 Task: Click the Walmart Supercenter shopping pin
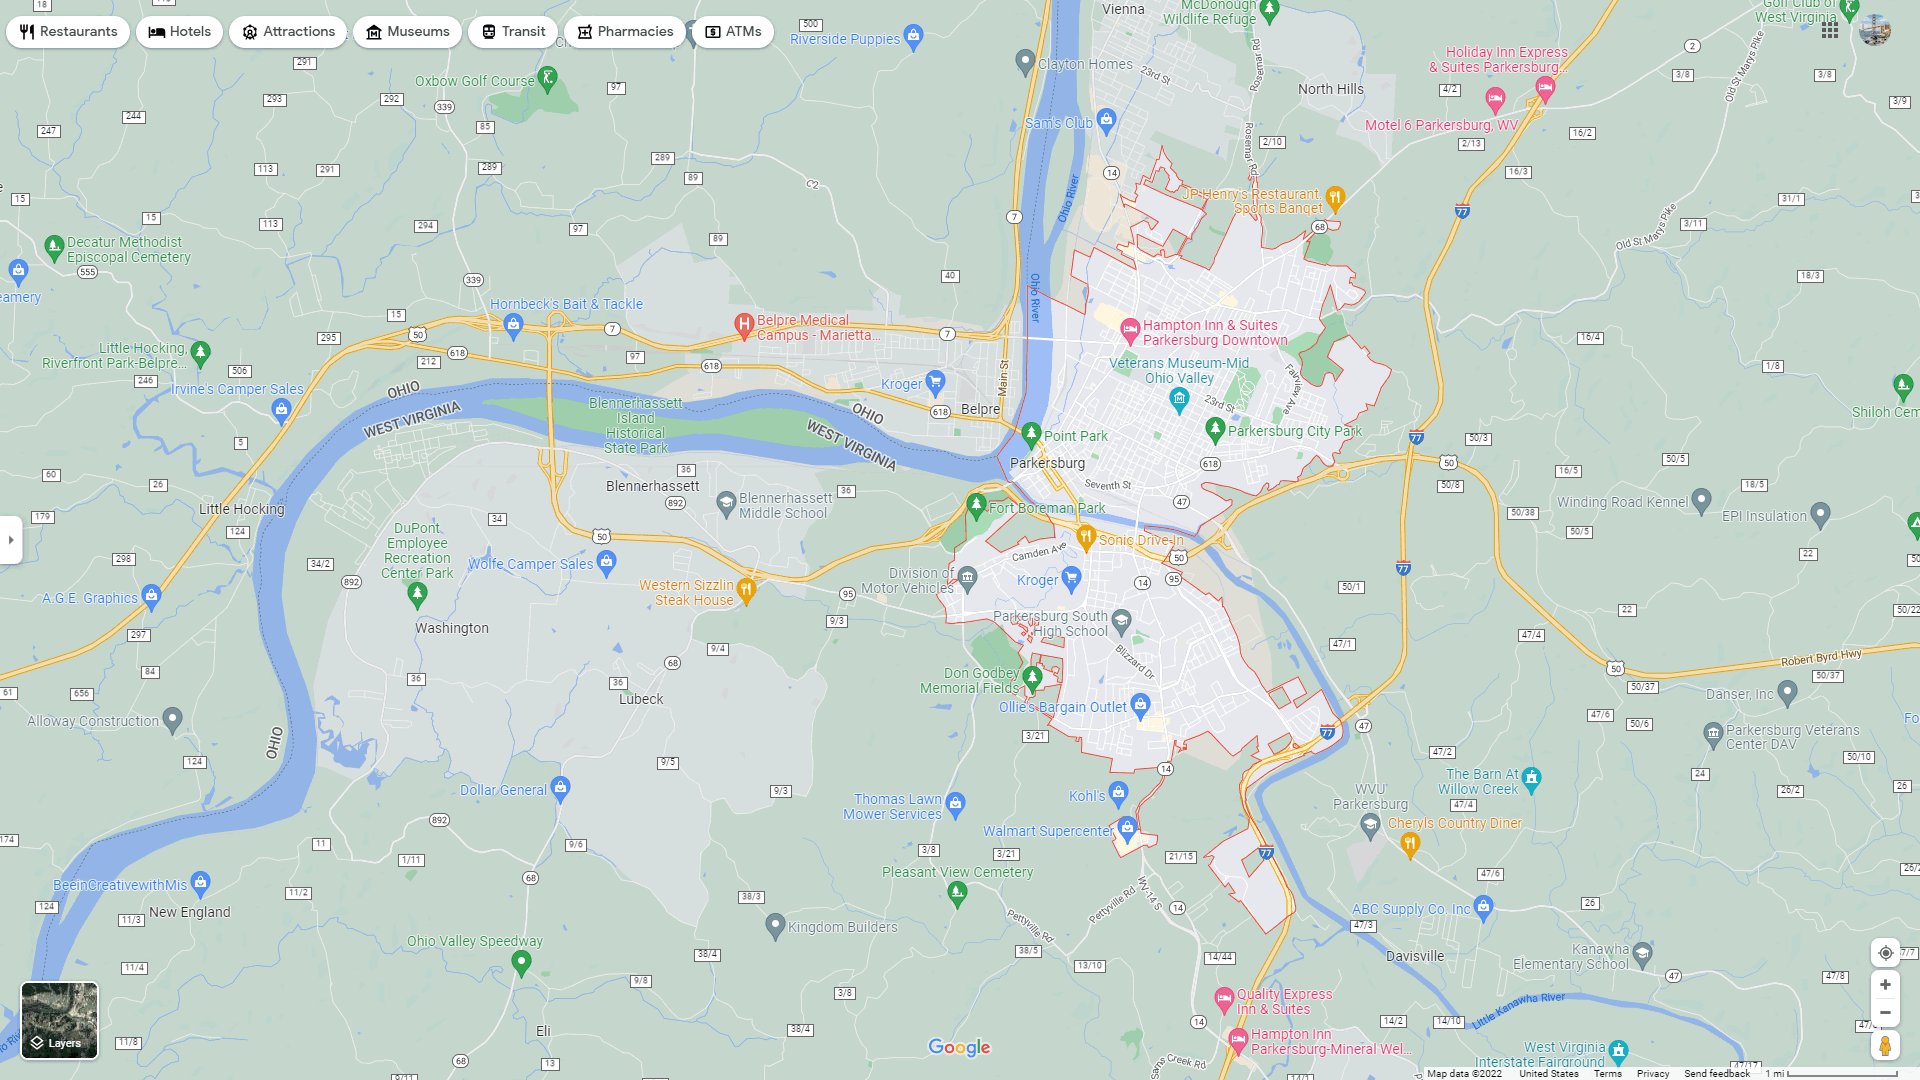1127,828
